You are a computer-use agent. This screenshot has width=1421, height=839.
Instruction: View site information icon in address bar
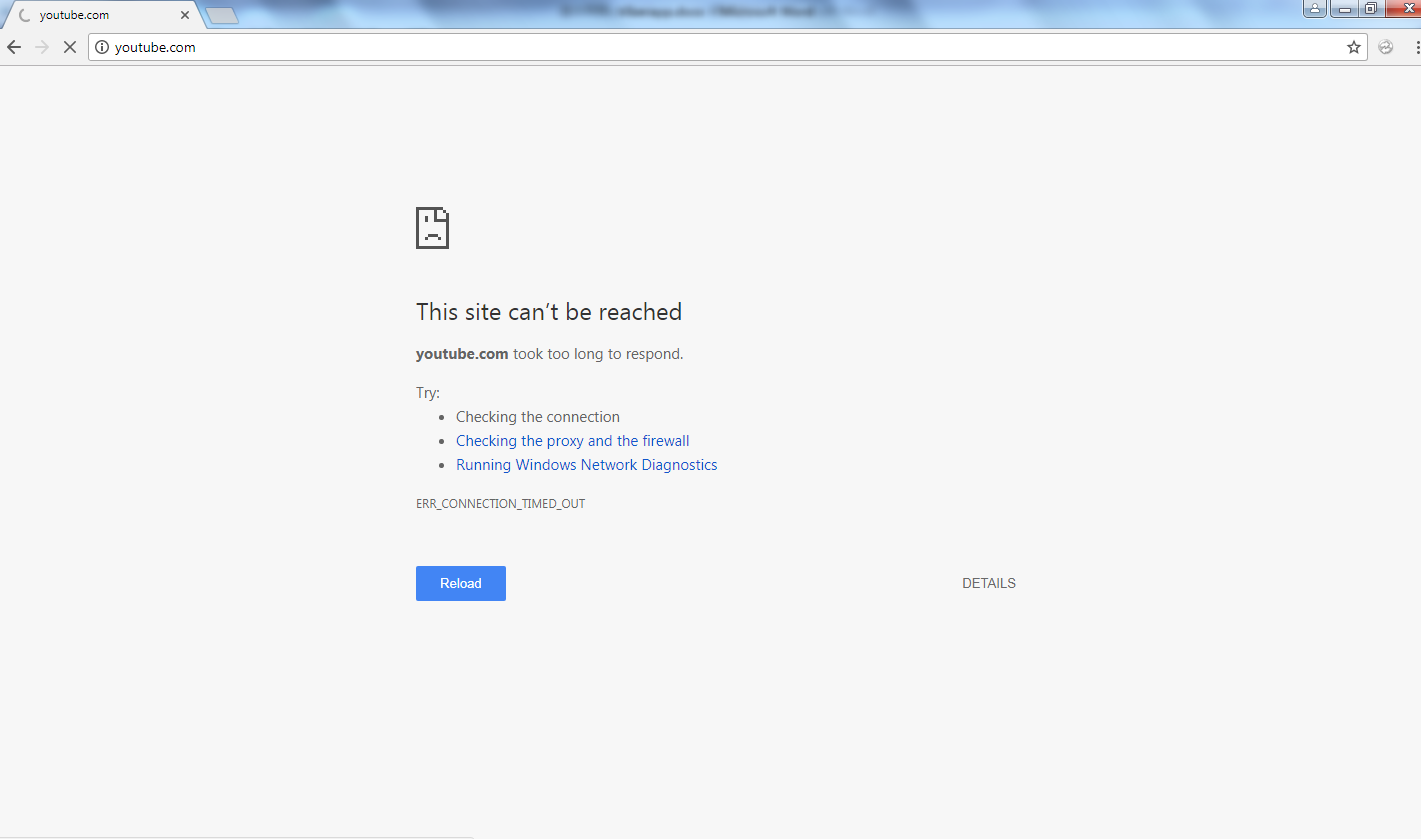pyautogui.click(x=101, y=47)
